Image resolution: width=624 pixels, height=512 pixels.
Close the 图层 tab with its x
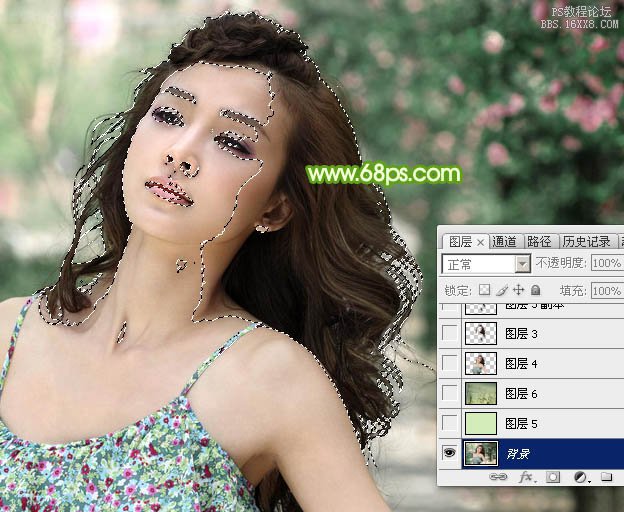(480, 242)
